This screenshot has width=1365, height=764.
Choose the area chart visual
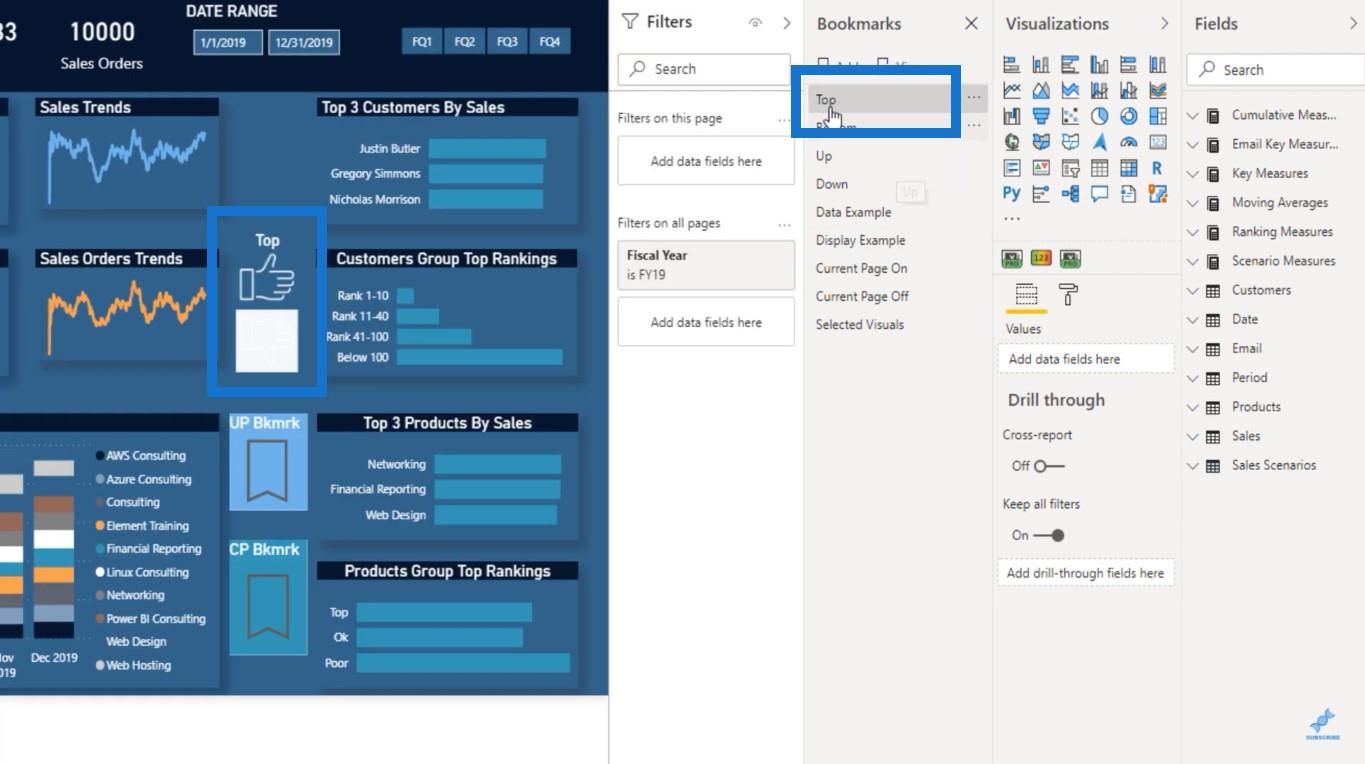coord(1041,91)
